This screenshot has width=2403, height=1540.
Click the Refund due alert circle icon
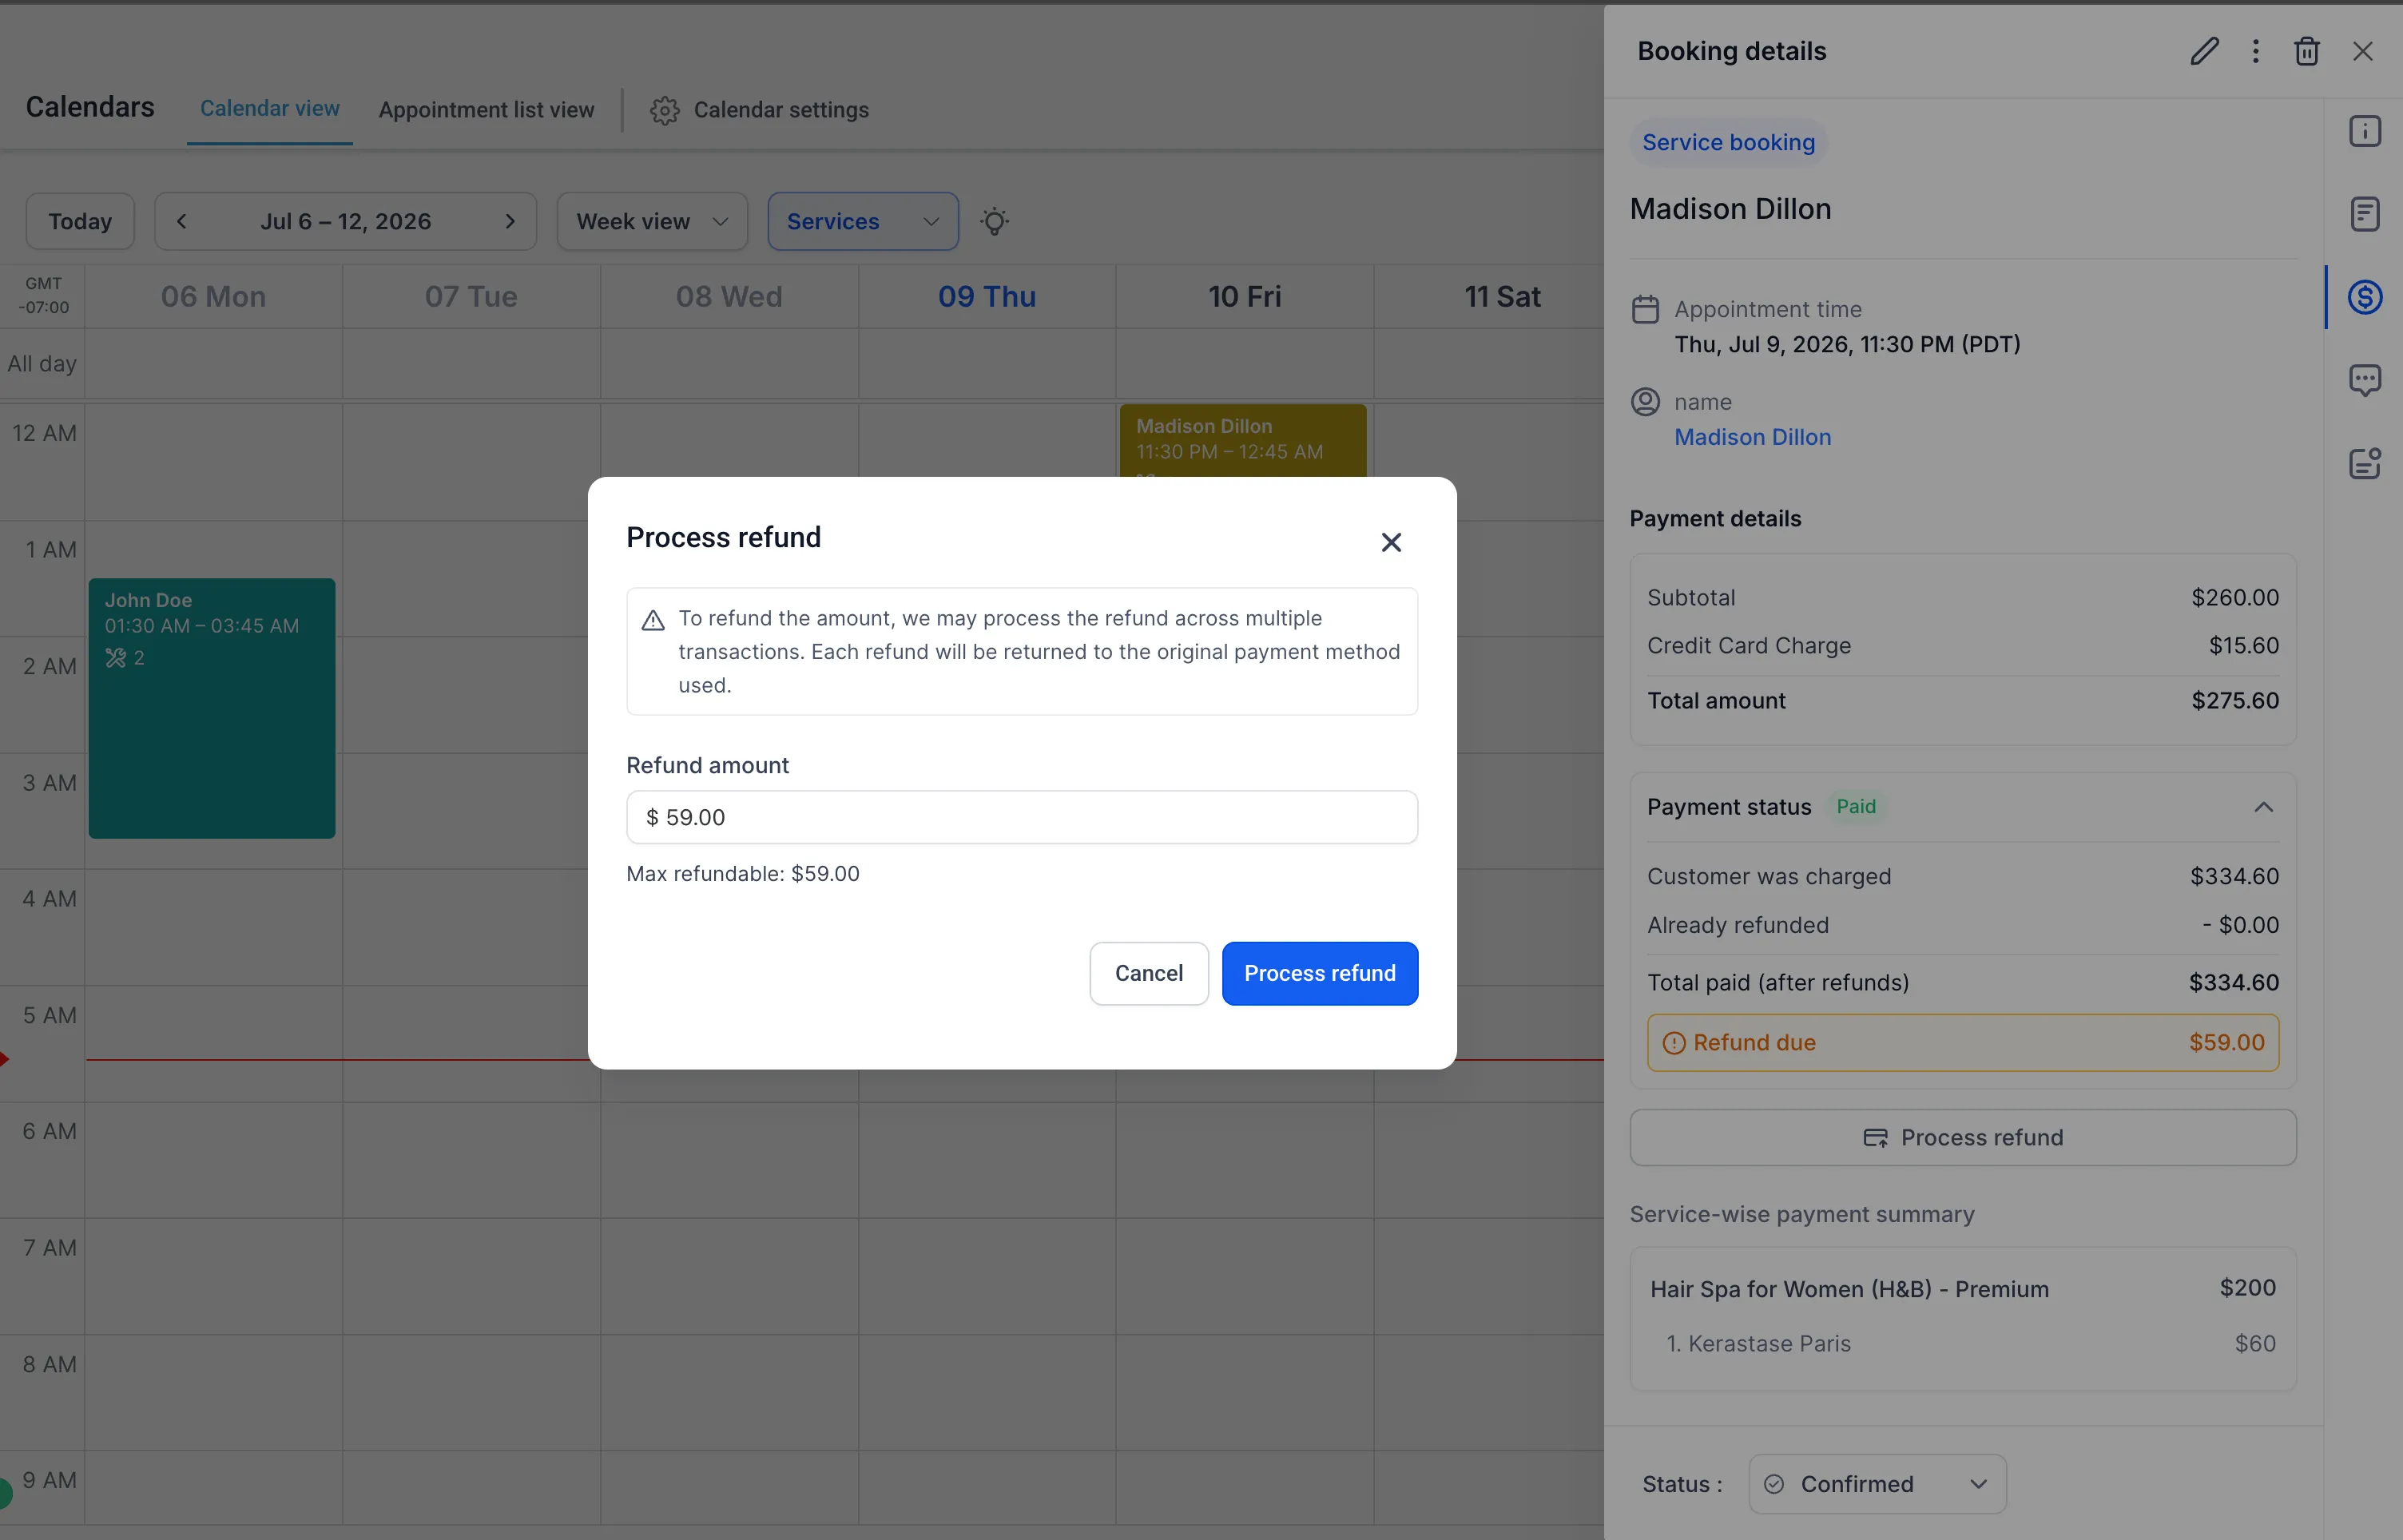(x=1673, y=1043)
